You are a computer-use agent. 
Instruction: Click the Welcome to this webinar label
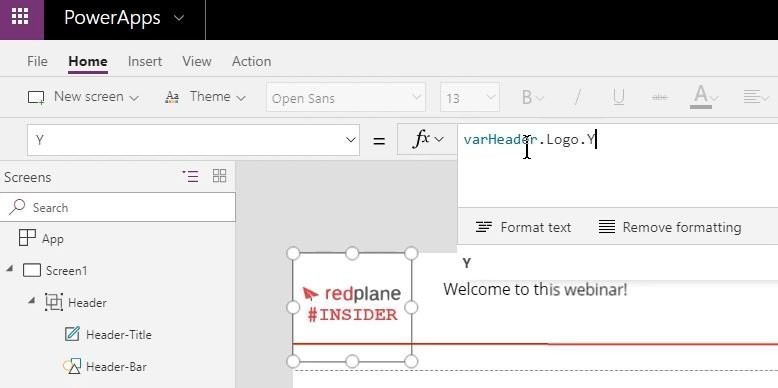click(535, 289)
